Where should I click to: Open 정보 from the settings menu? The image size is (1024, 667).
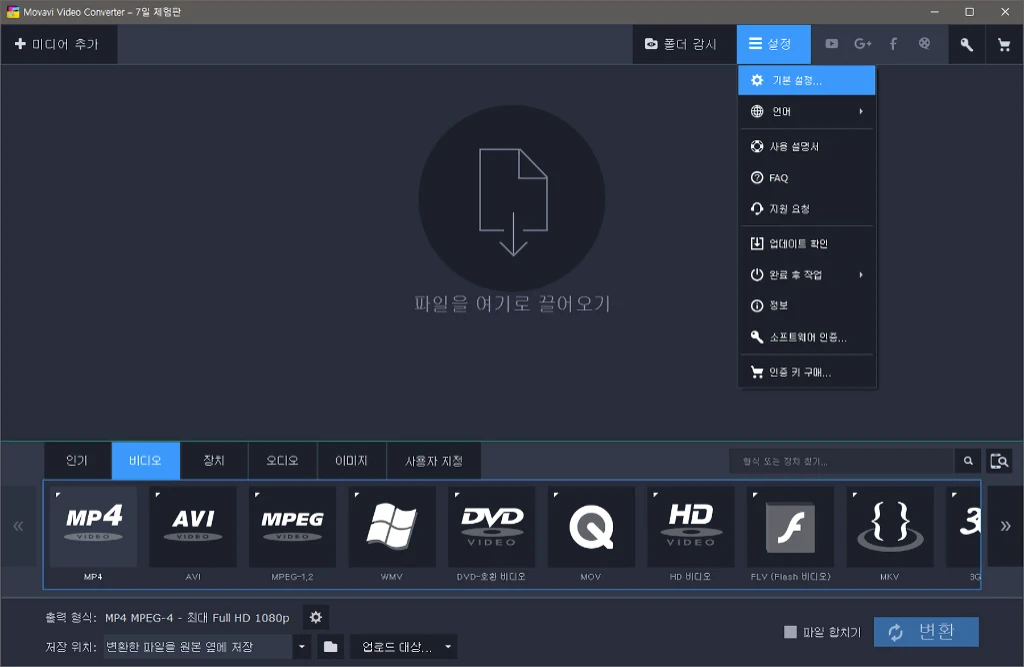[807, 306]
